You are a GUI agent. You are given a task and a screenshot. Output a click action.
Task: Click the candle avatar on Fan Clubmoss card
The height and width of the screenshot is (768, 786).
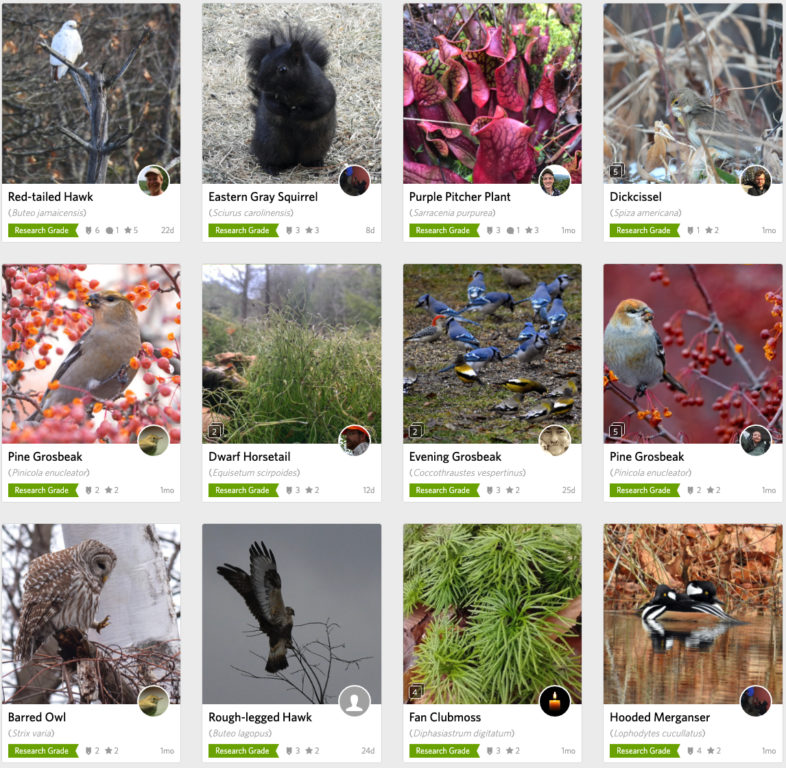tap(555, 701)
